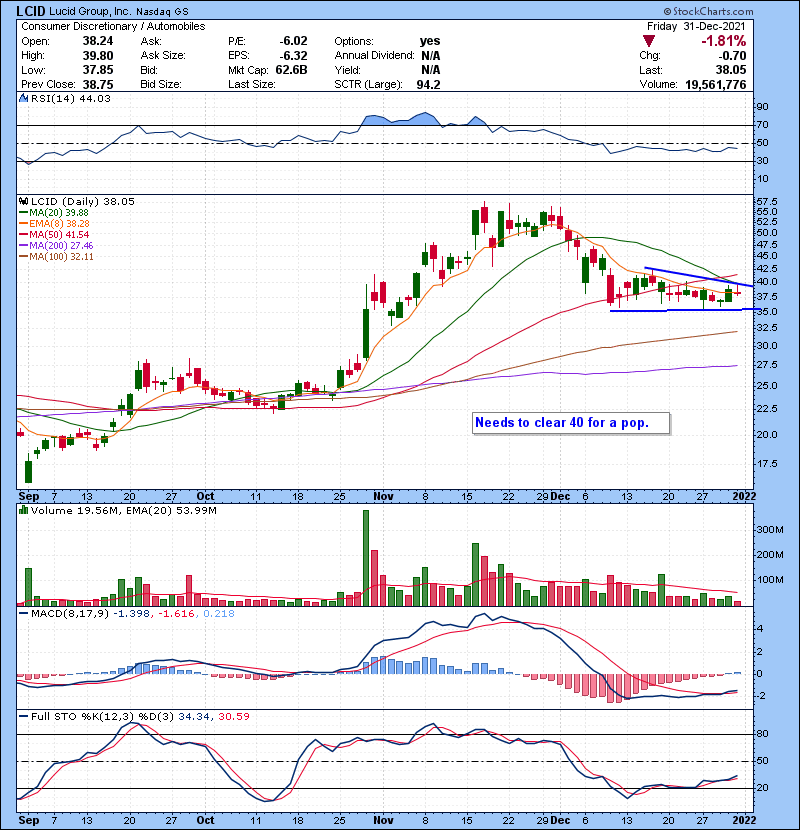Select the MA(100) 32.11 legend entry

pos(57,257)
